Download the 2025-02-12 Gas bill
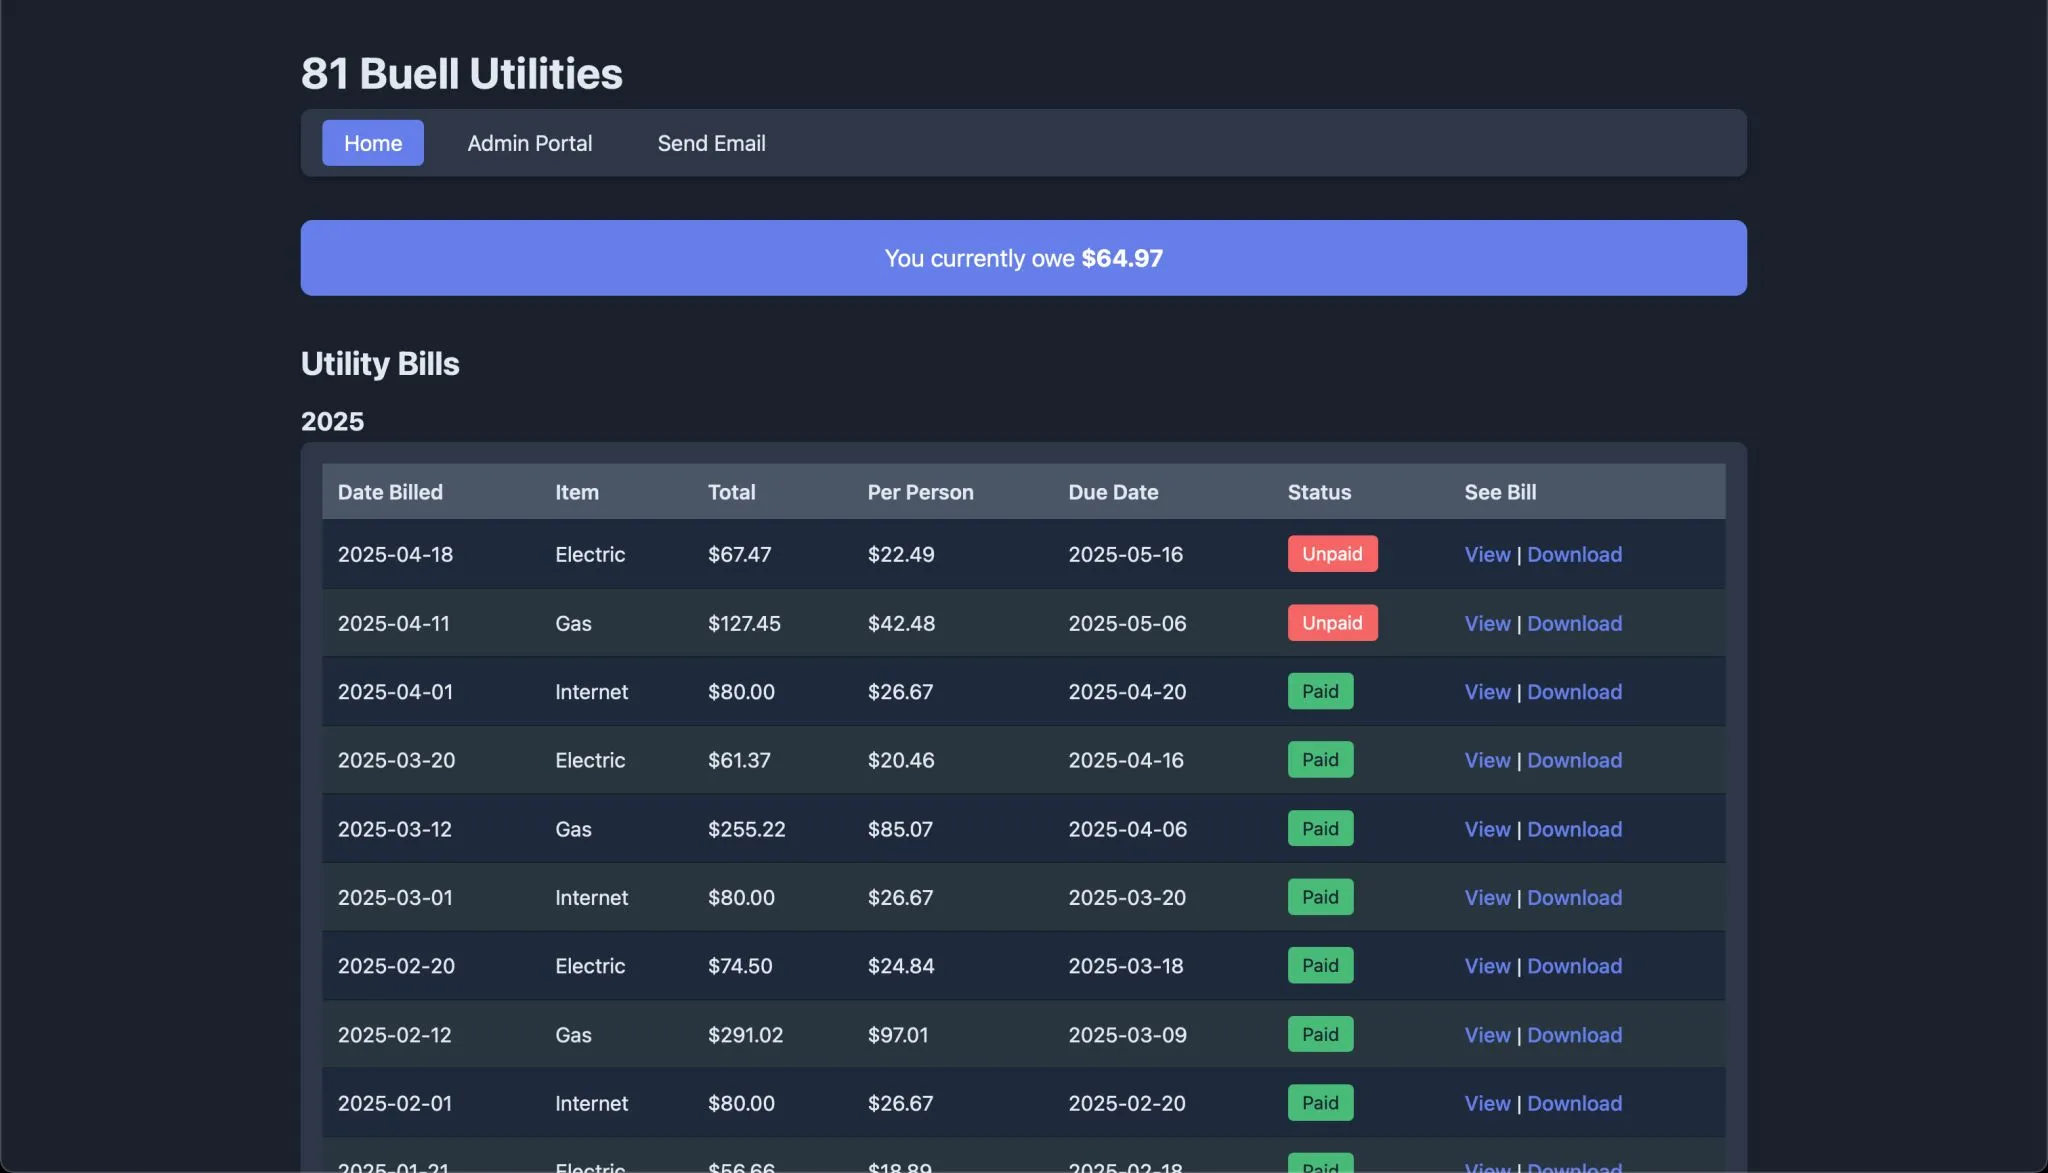The height and width of the screenshot is (1173, 2048). [x=1574, y=1035]
